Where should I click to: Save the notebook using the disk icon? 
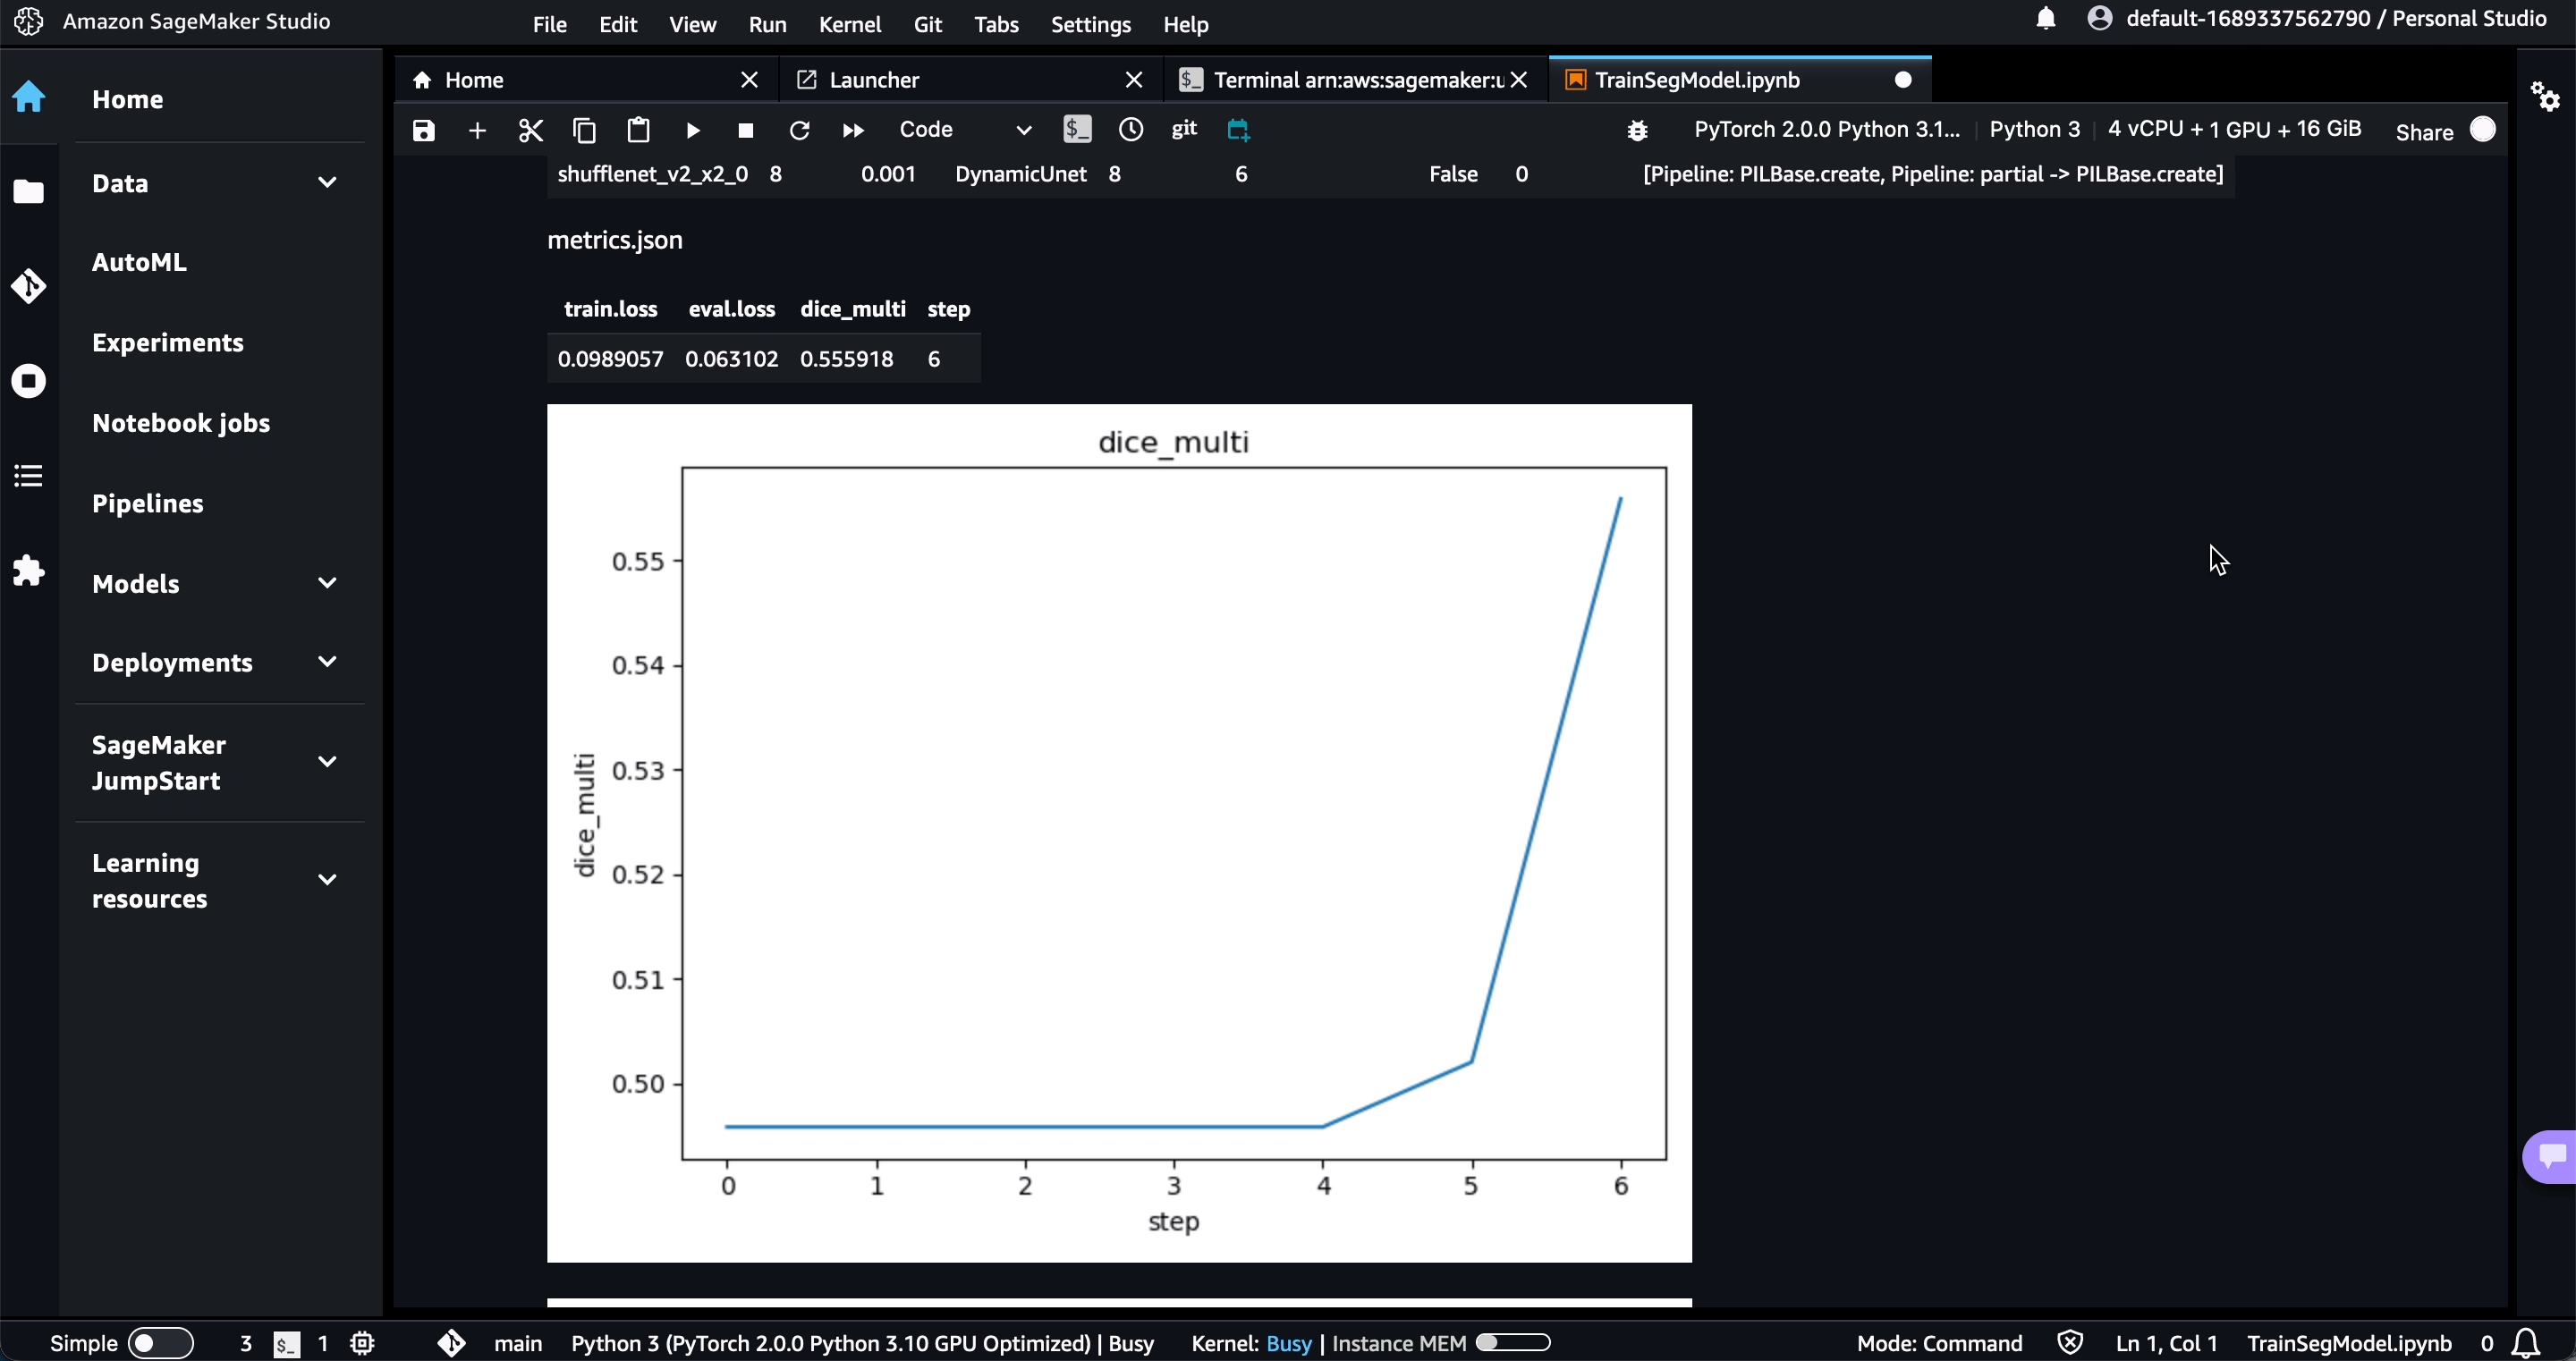(x=424, y=130)
